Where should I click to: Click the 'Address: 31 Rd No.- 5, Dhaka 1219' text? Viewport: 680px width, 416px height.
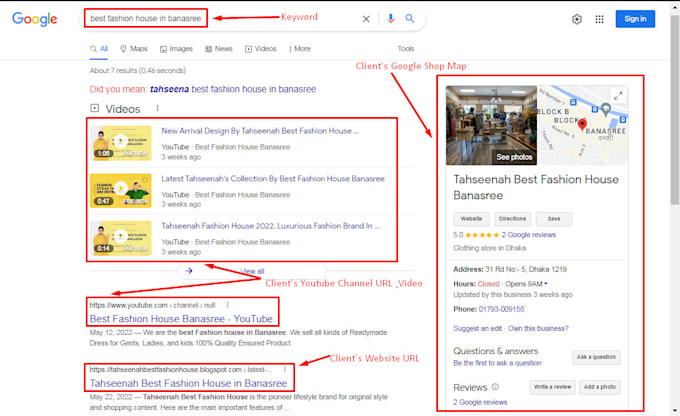[x=510, y=269]
